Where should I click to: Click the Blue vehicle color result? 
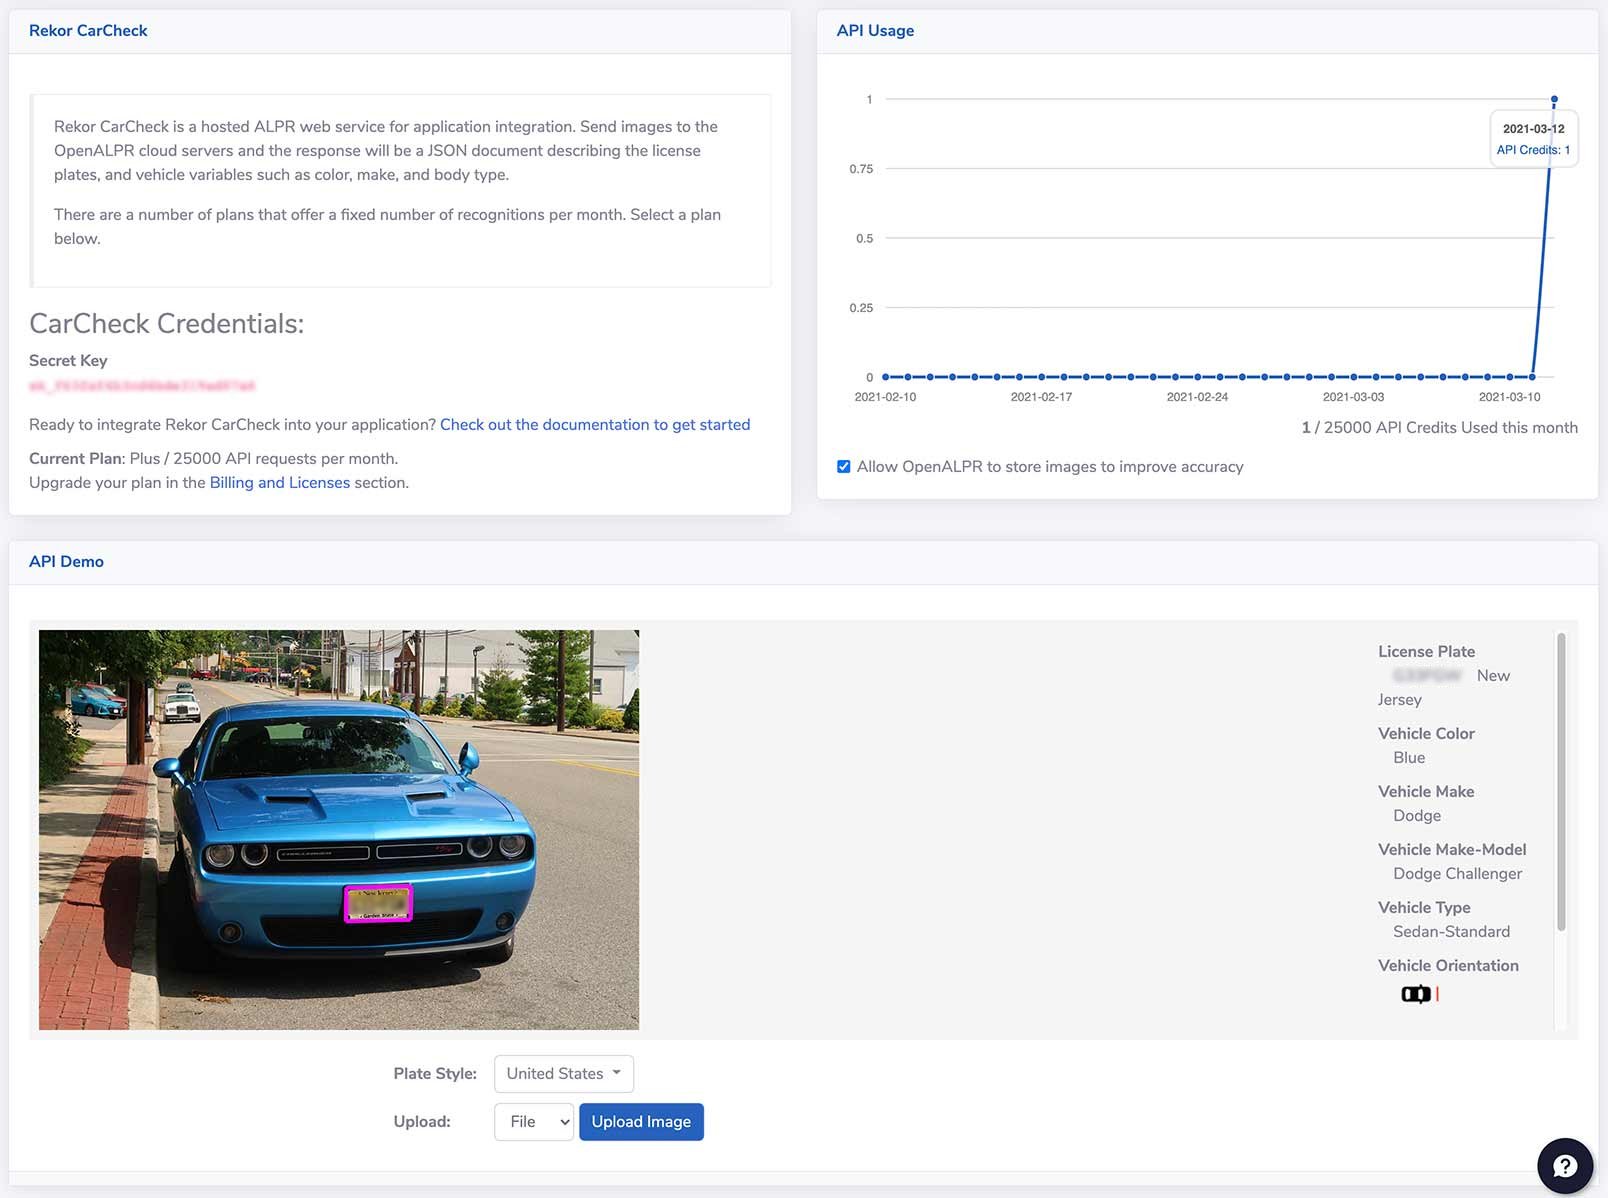(x=1409, y=758)
